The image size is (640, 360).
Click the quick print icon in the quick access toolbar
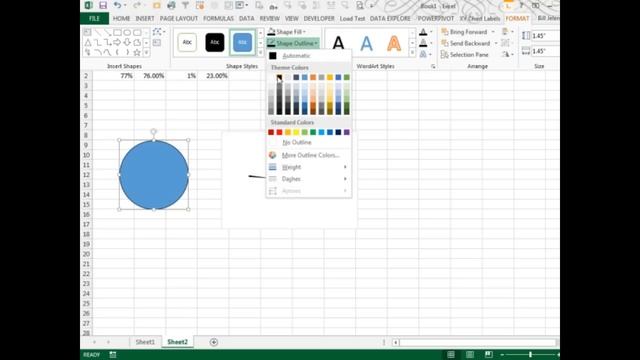(171, 5)
